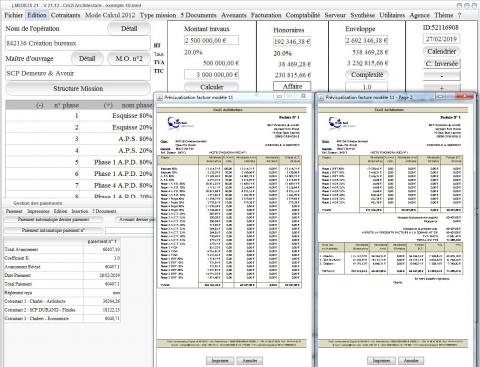Open 5 Documents menu in payments panel

pyautogui.click(x=104, y=211)
